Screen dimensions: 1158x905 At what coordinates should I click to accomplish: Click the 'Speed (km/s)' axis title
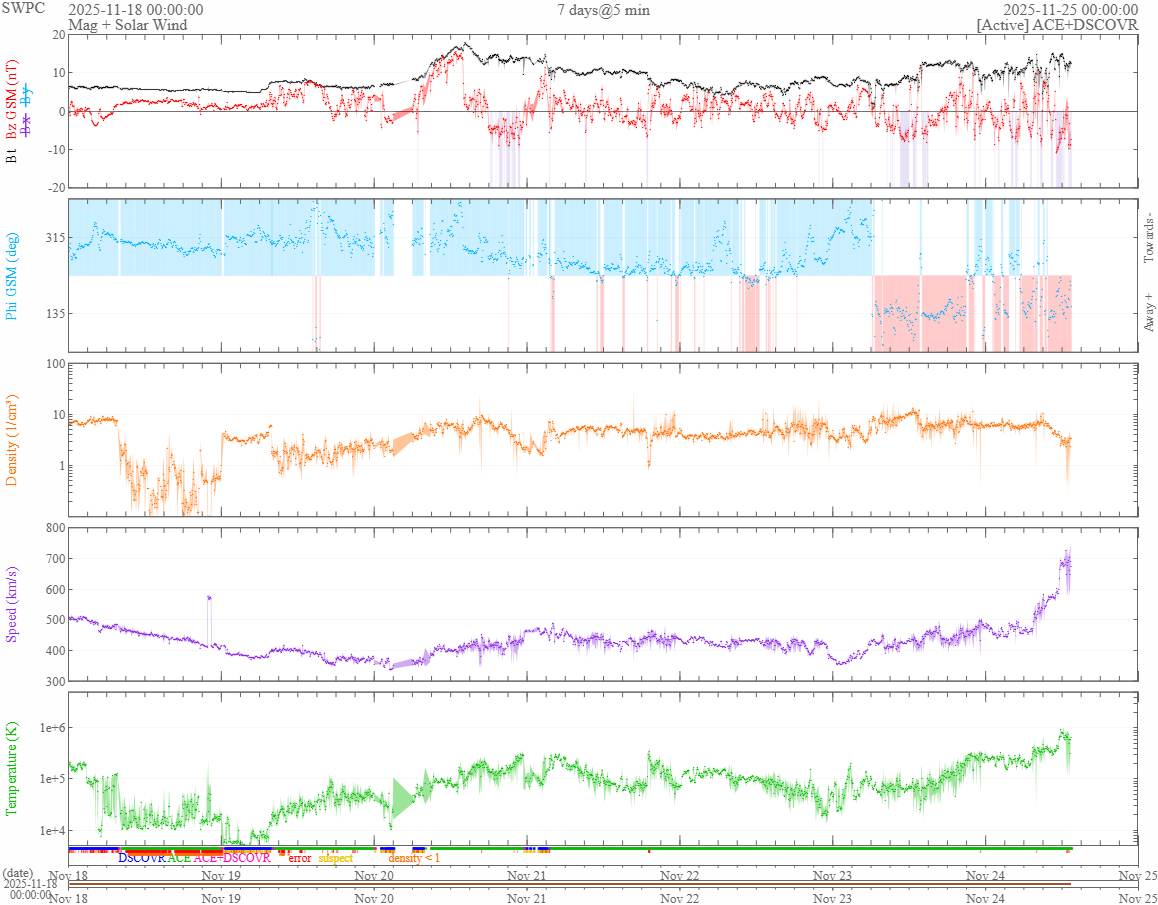12,604
